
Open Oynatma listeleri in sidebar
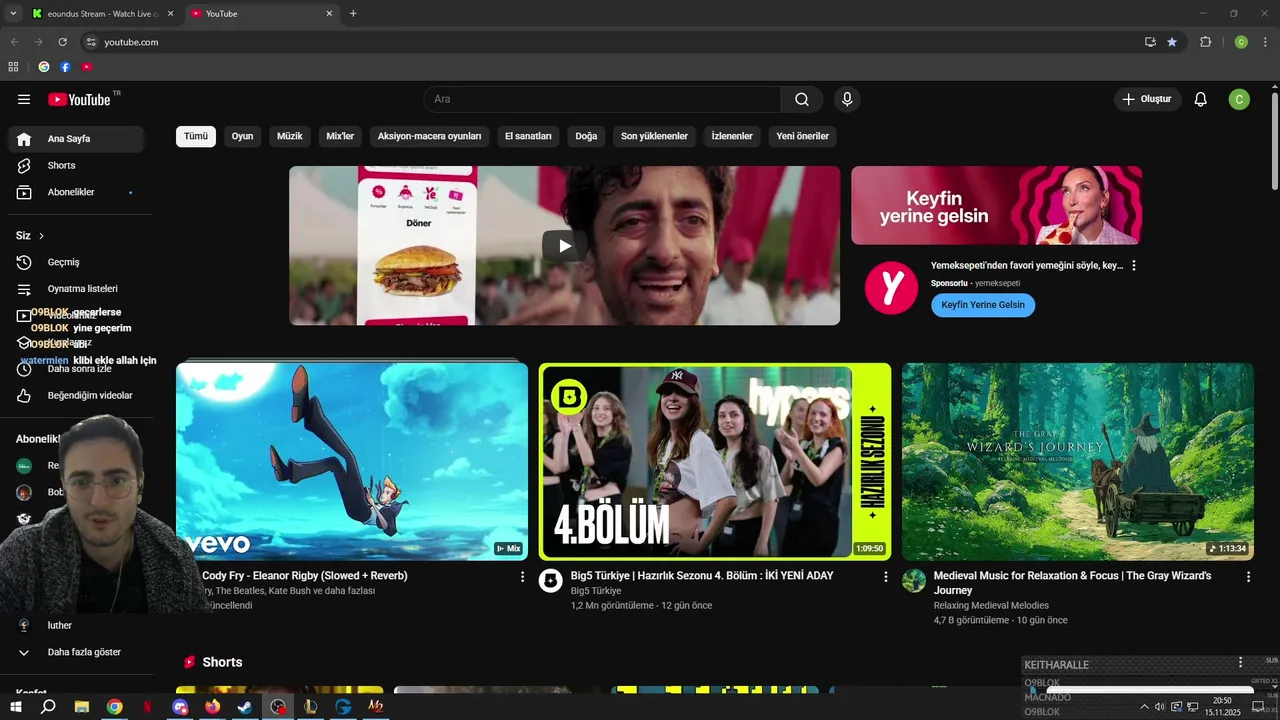pyautogui.click(x=76, y=289)
